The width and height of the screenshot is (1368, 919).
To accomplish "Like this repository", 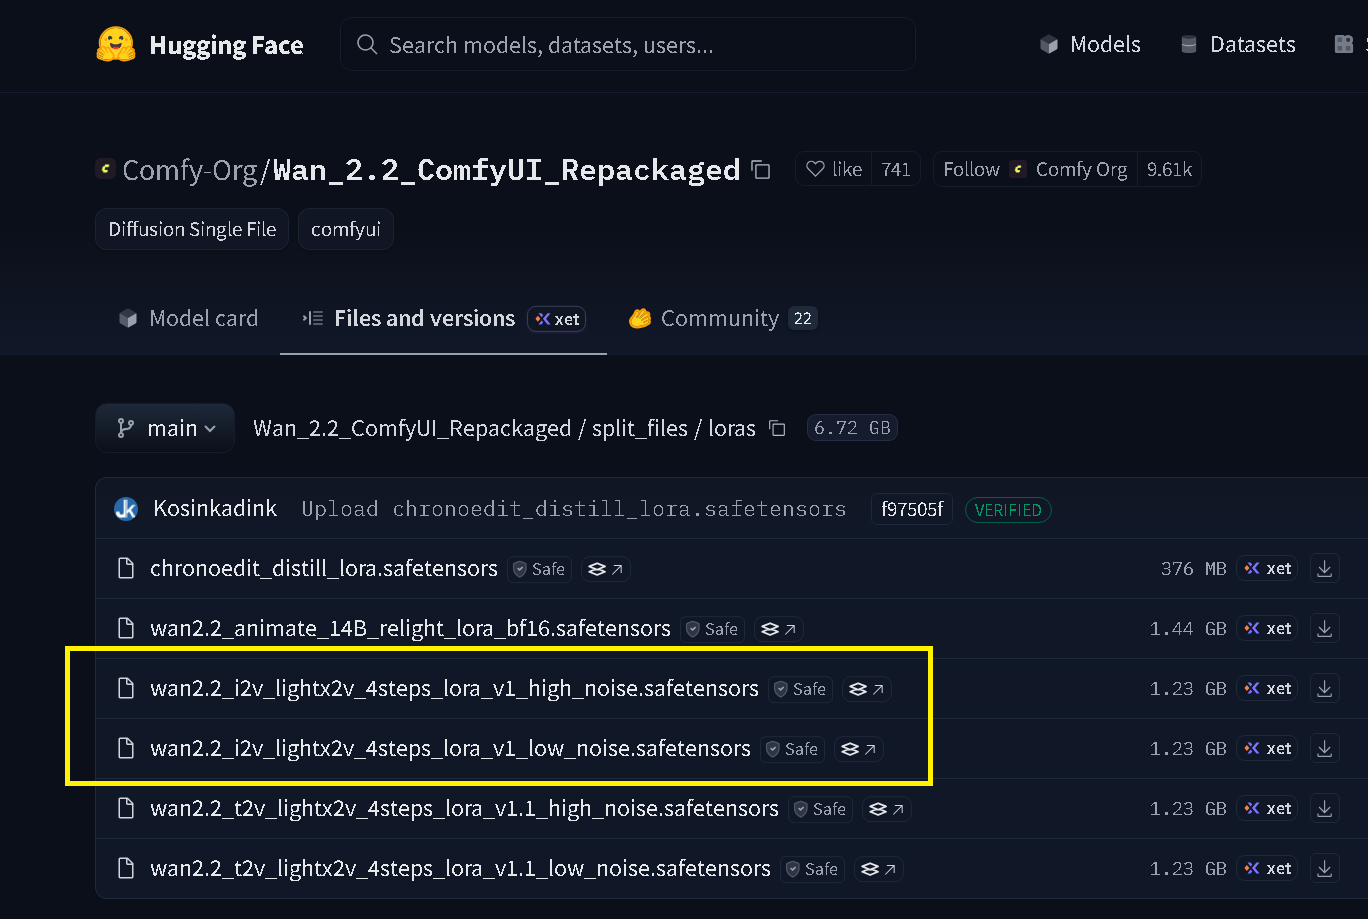I will 834,170.
